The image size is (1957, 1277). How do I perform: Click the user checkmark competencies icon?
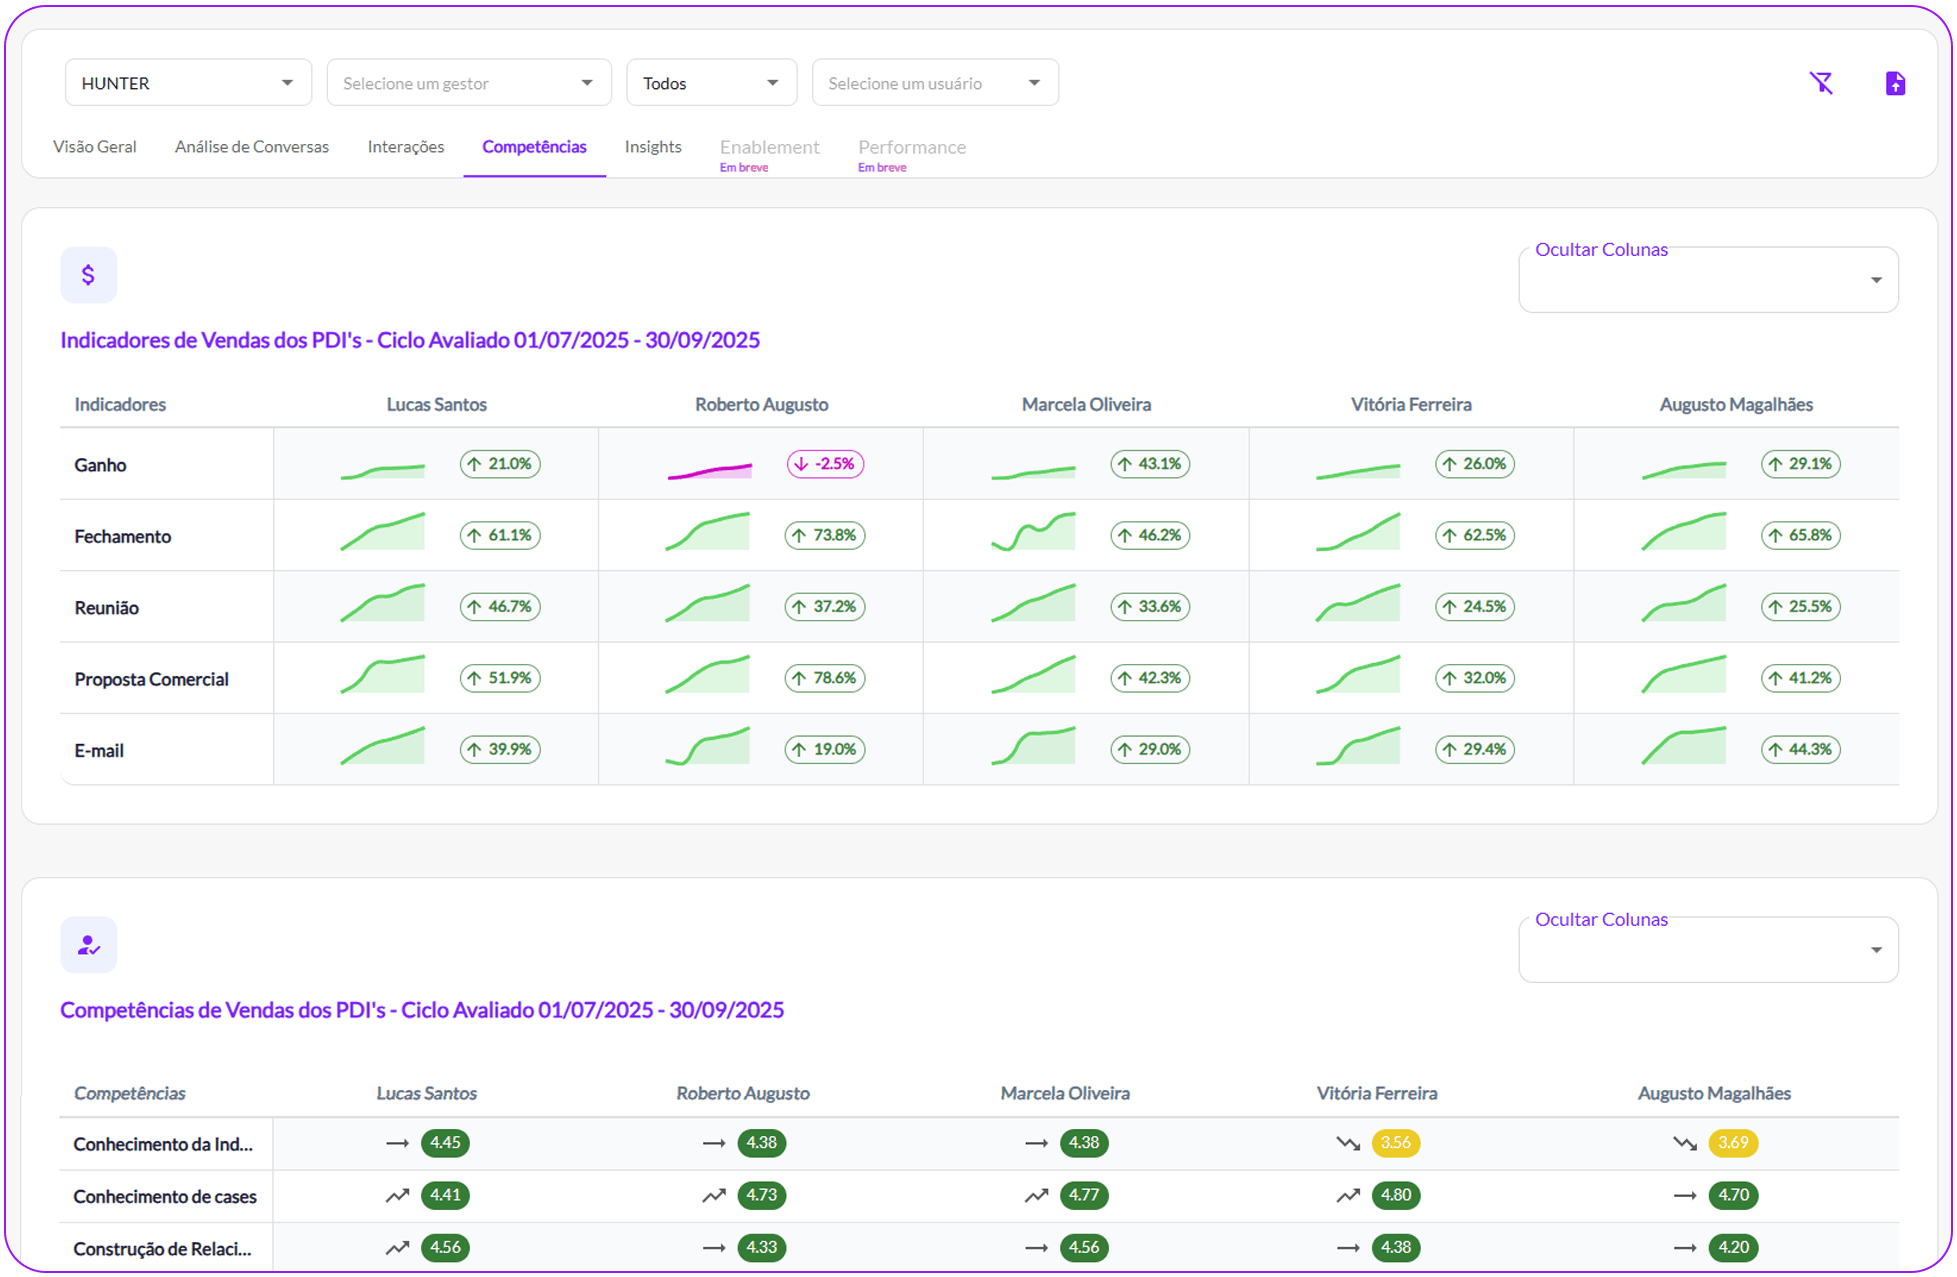coord(88,945)
